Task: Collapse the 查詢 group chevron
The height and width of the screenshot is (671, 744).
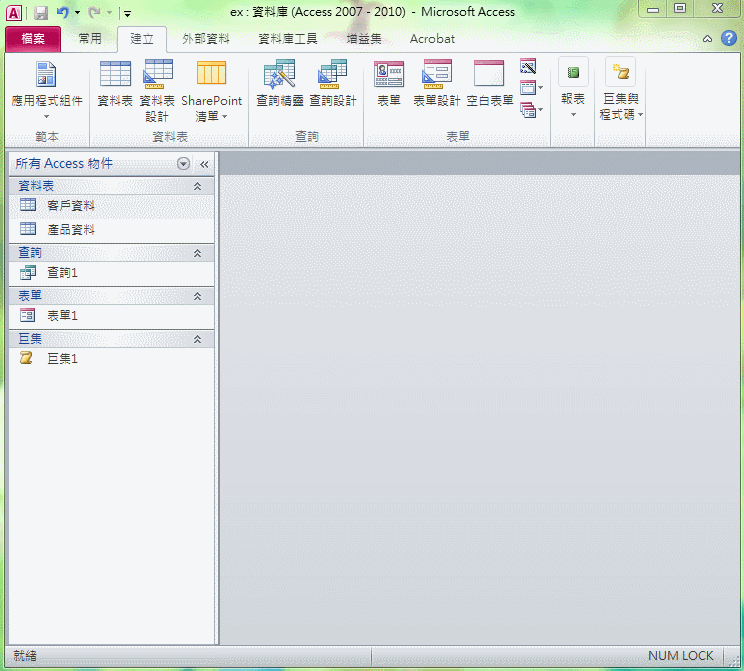Action: point(197,253)
